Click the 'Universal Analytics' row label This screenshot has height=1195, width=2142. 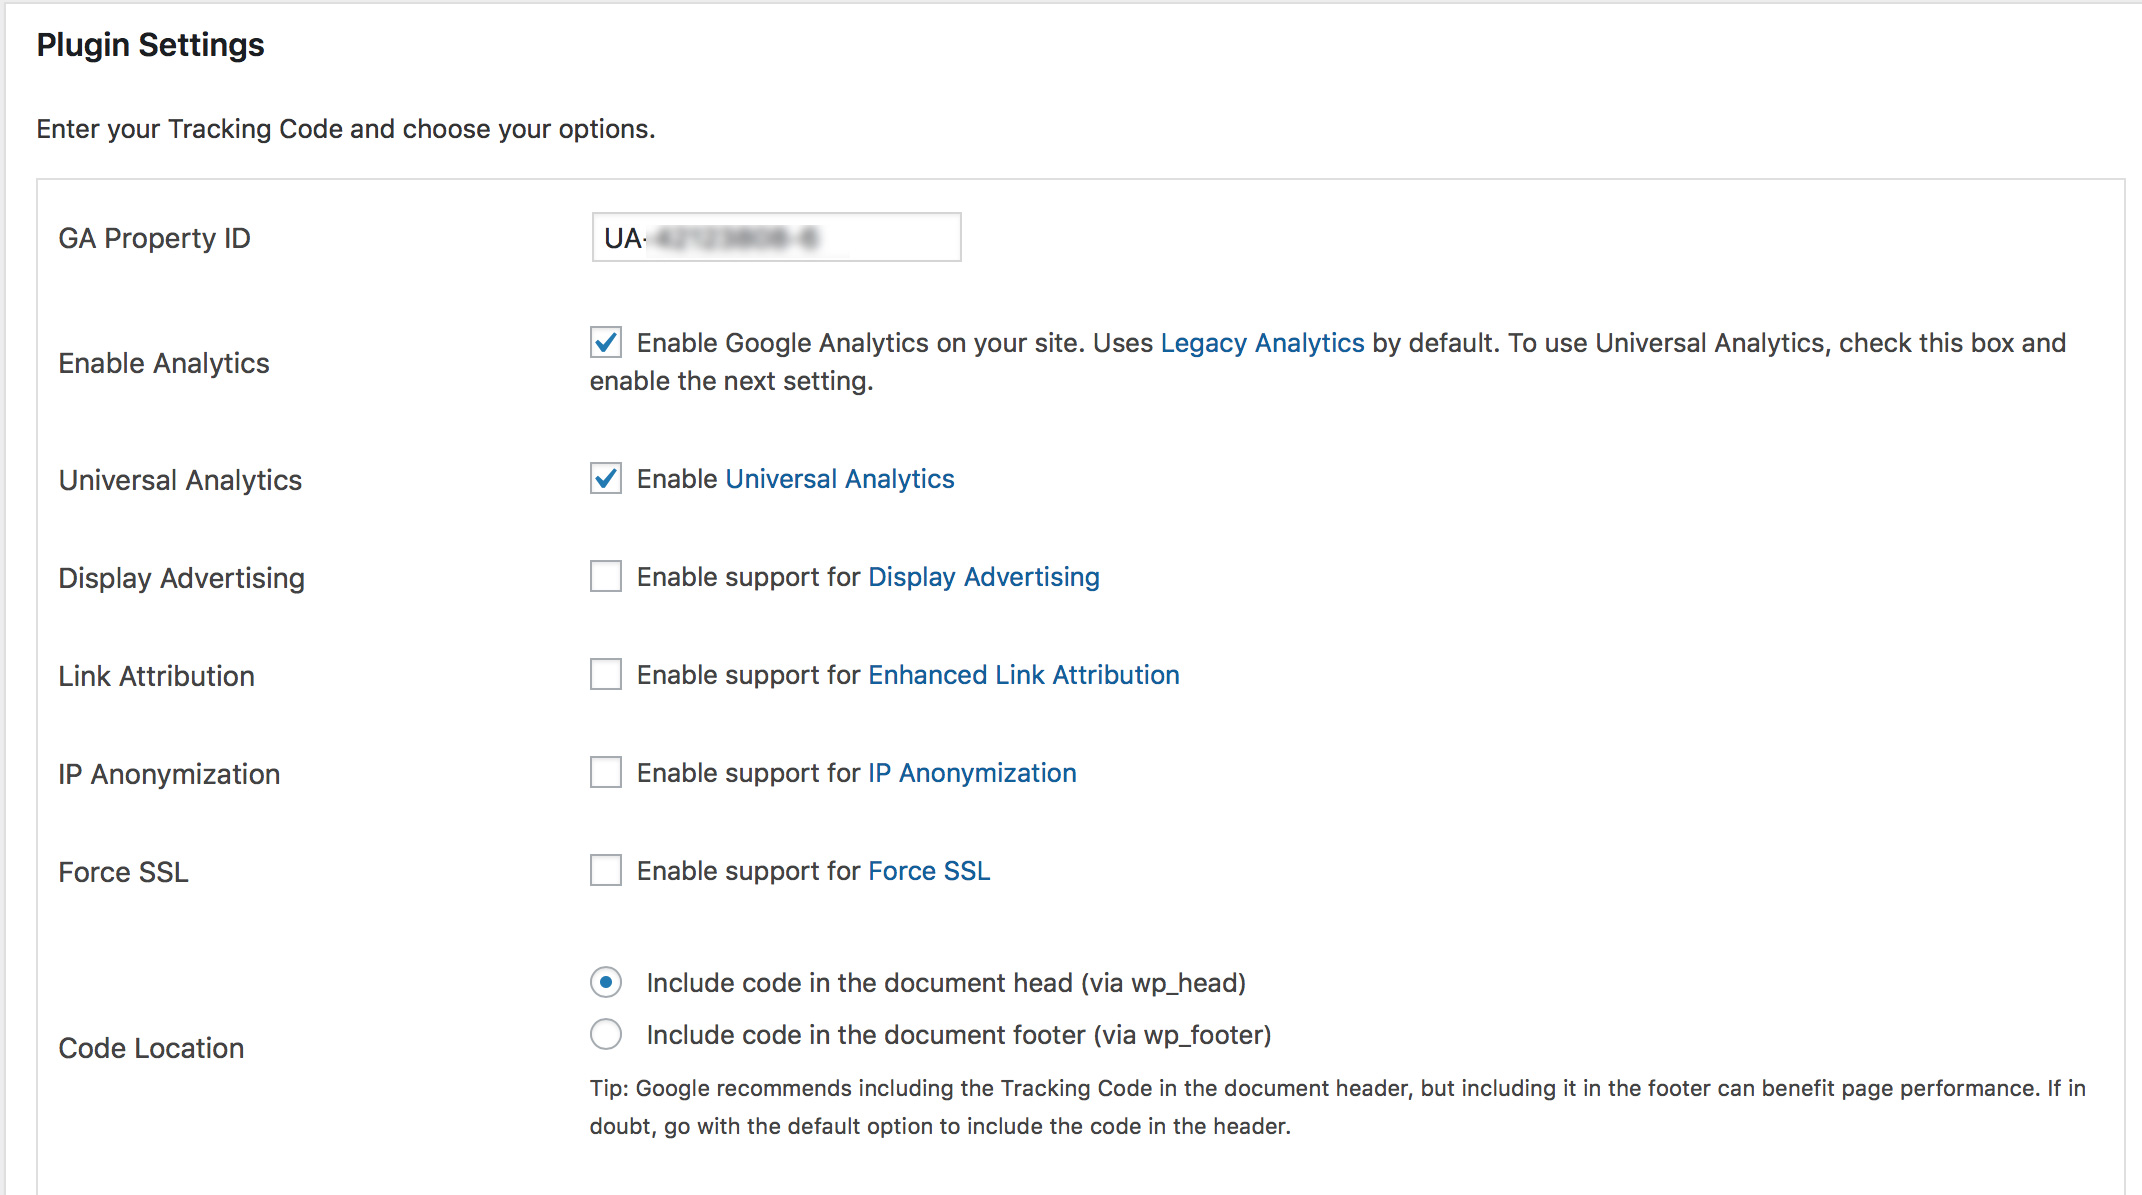(180, 480)
